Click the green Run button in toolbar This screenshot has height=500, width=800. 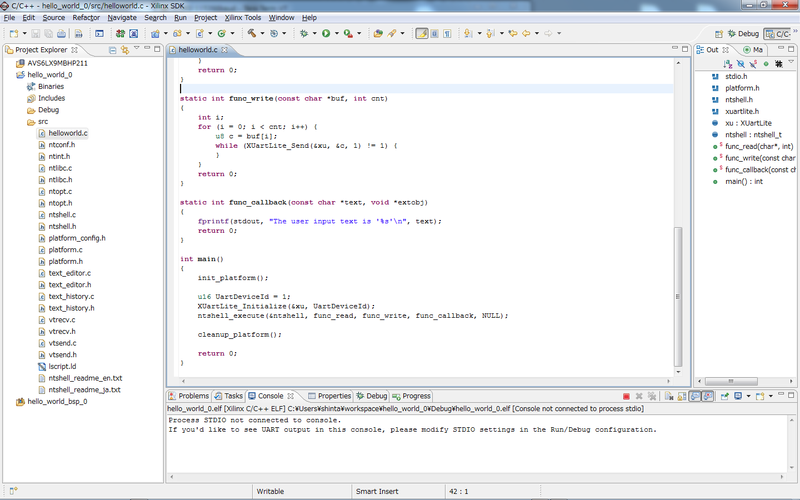point(325,33)
